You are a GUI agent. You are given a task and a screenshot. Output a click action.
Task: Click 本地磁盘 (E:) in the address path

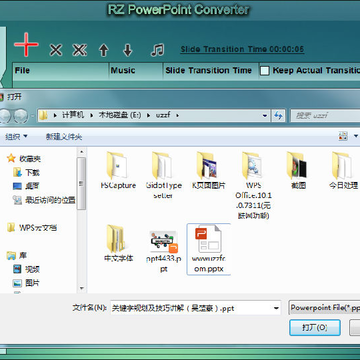(120, 115)
